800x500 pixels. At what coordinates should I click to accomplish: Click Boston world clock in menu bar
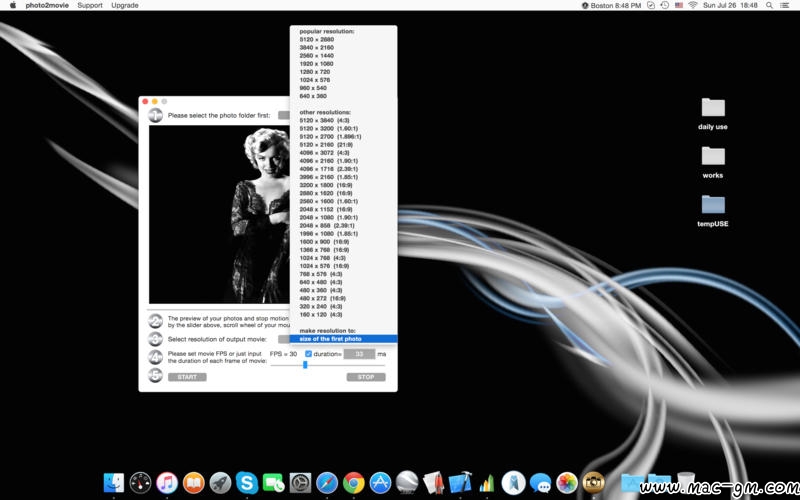[612, 5]
